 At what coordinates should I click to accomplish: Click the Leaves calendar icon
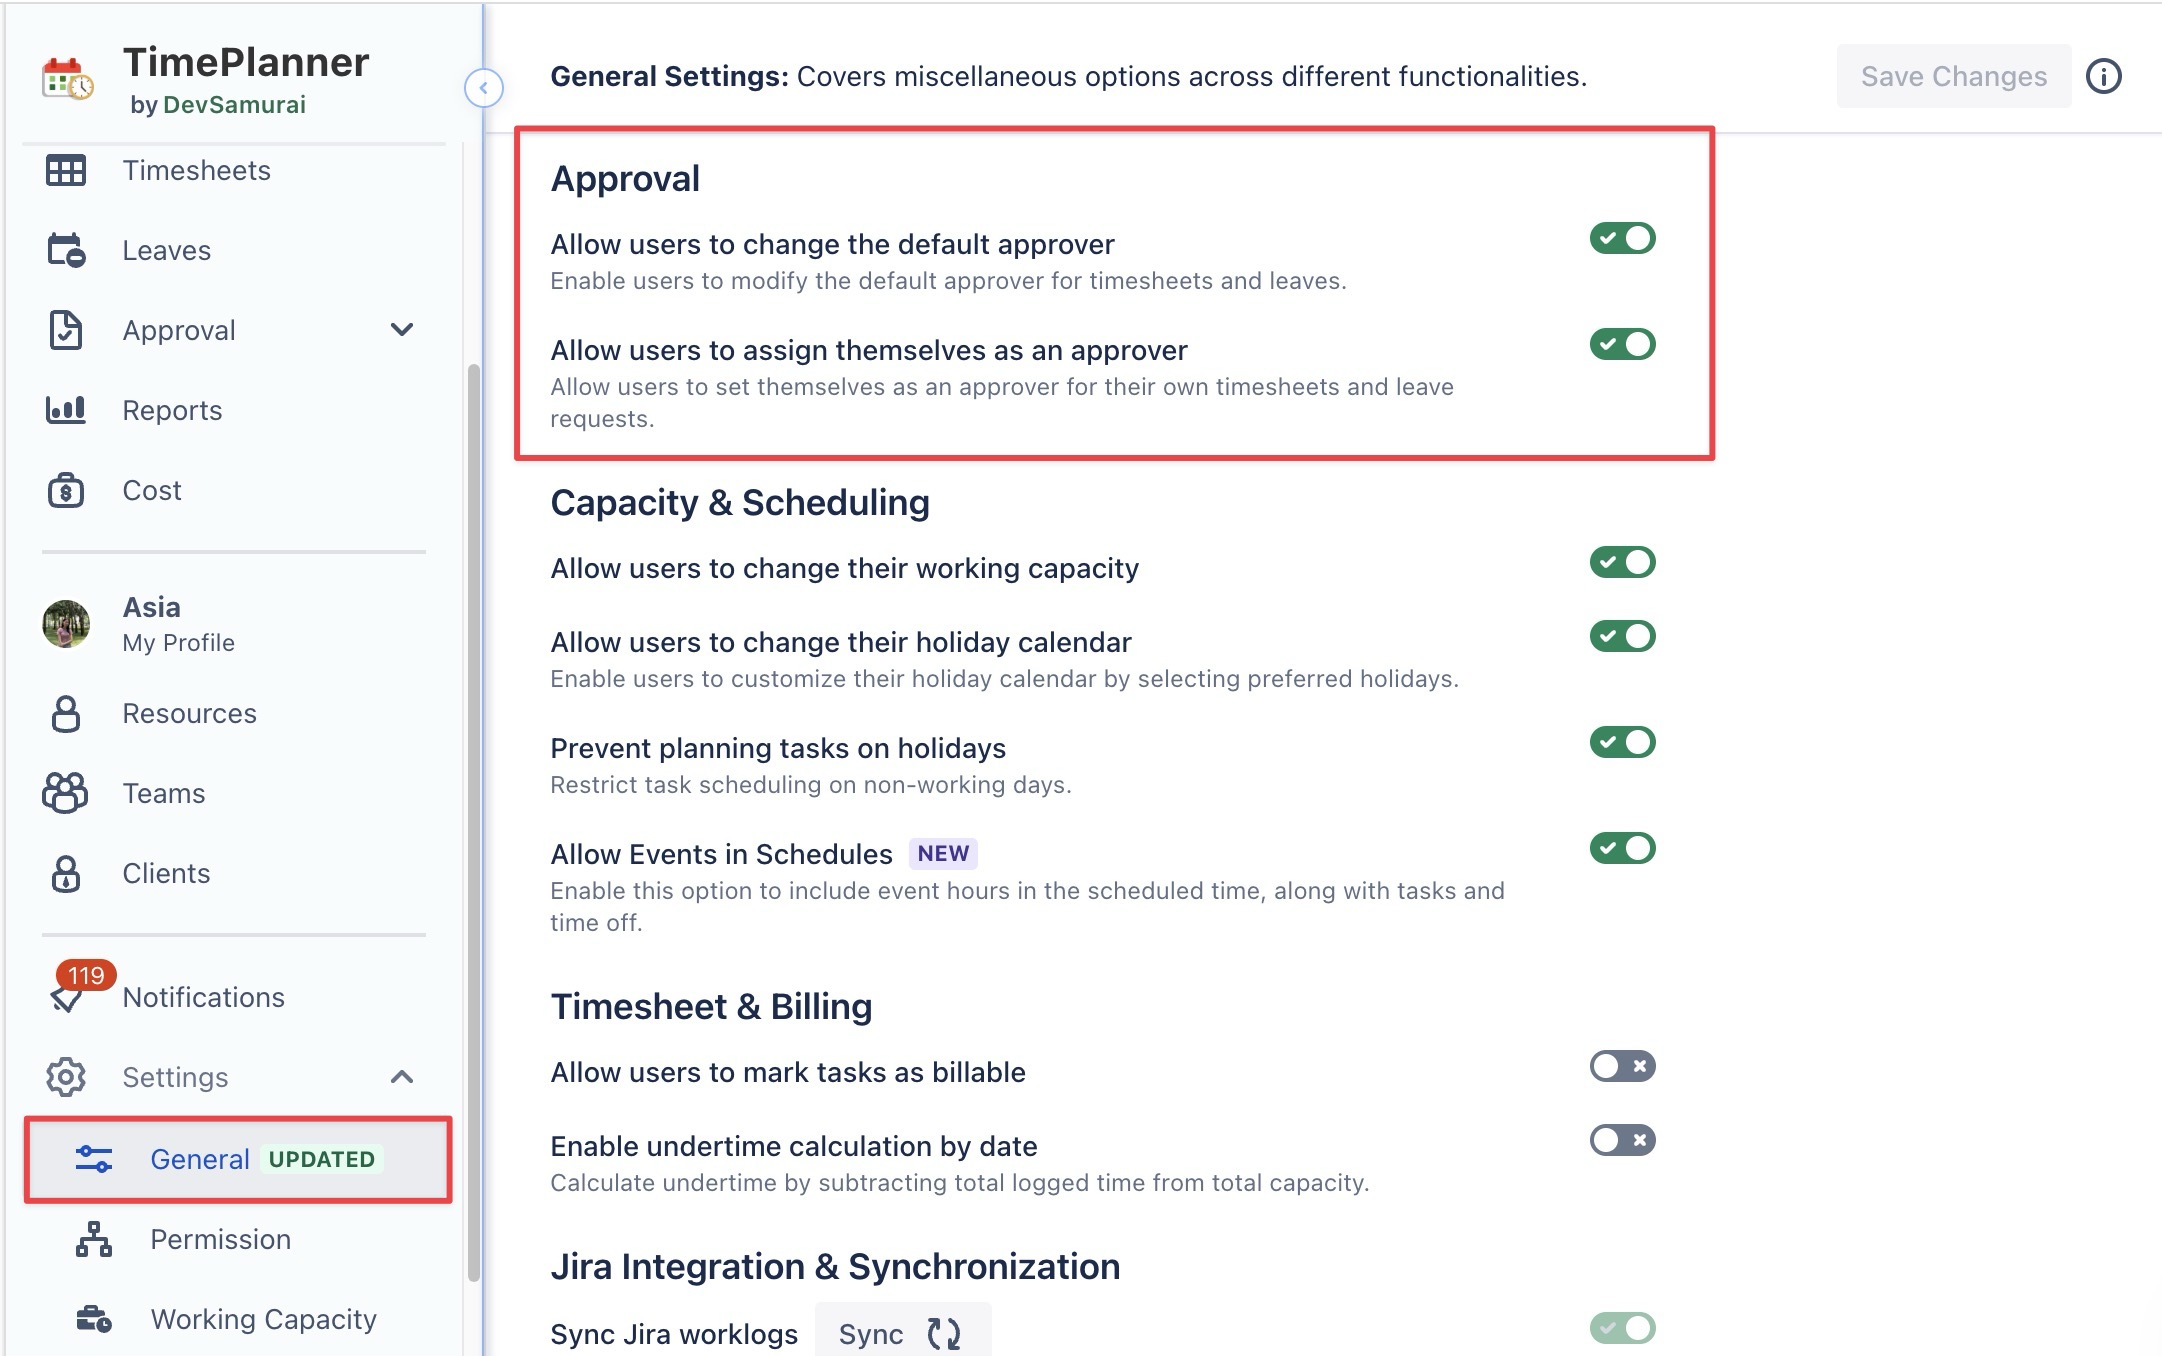point(66,250)
